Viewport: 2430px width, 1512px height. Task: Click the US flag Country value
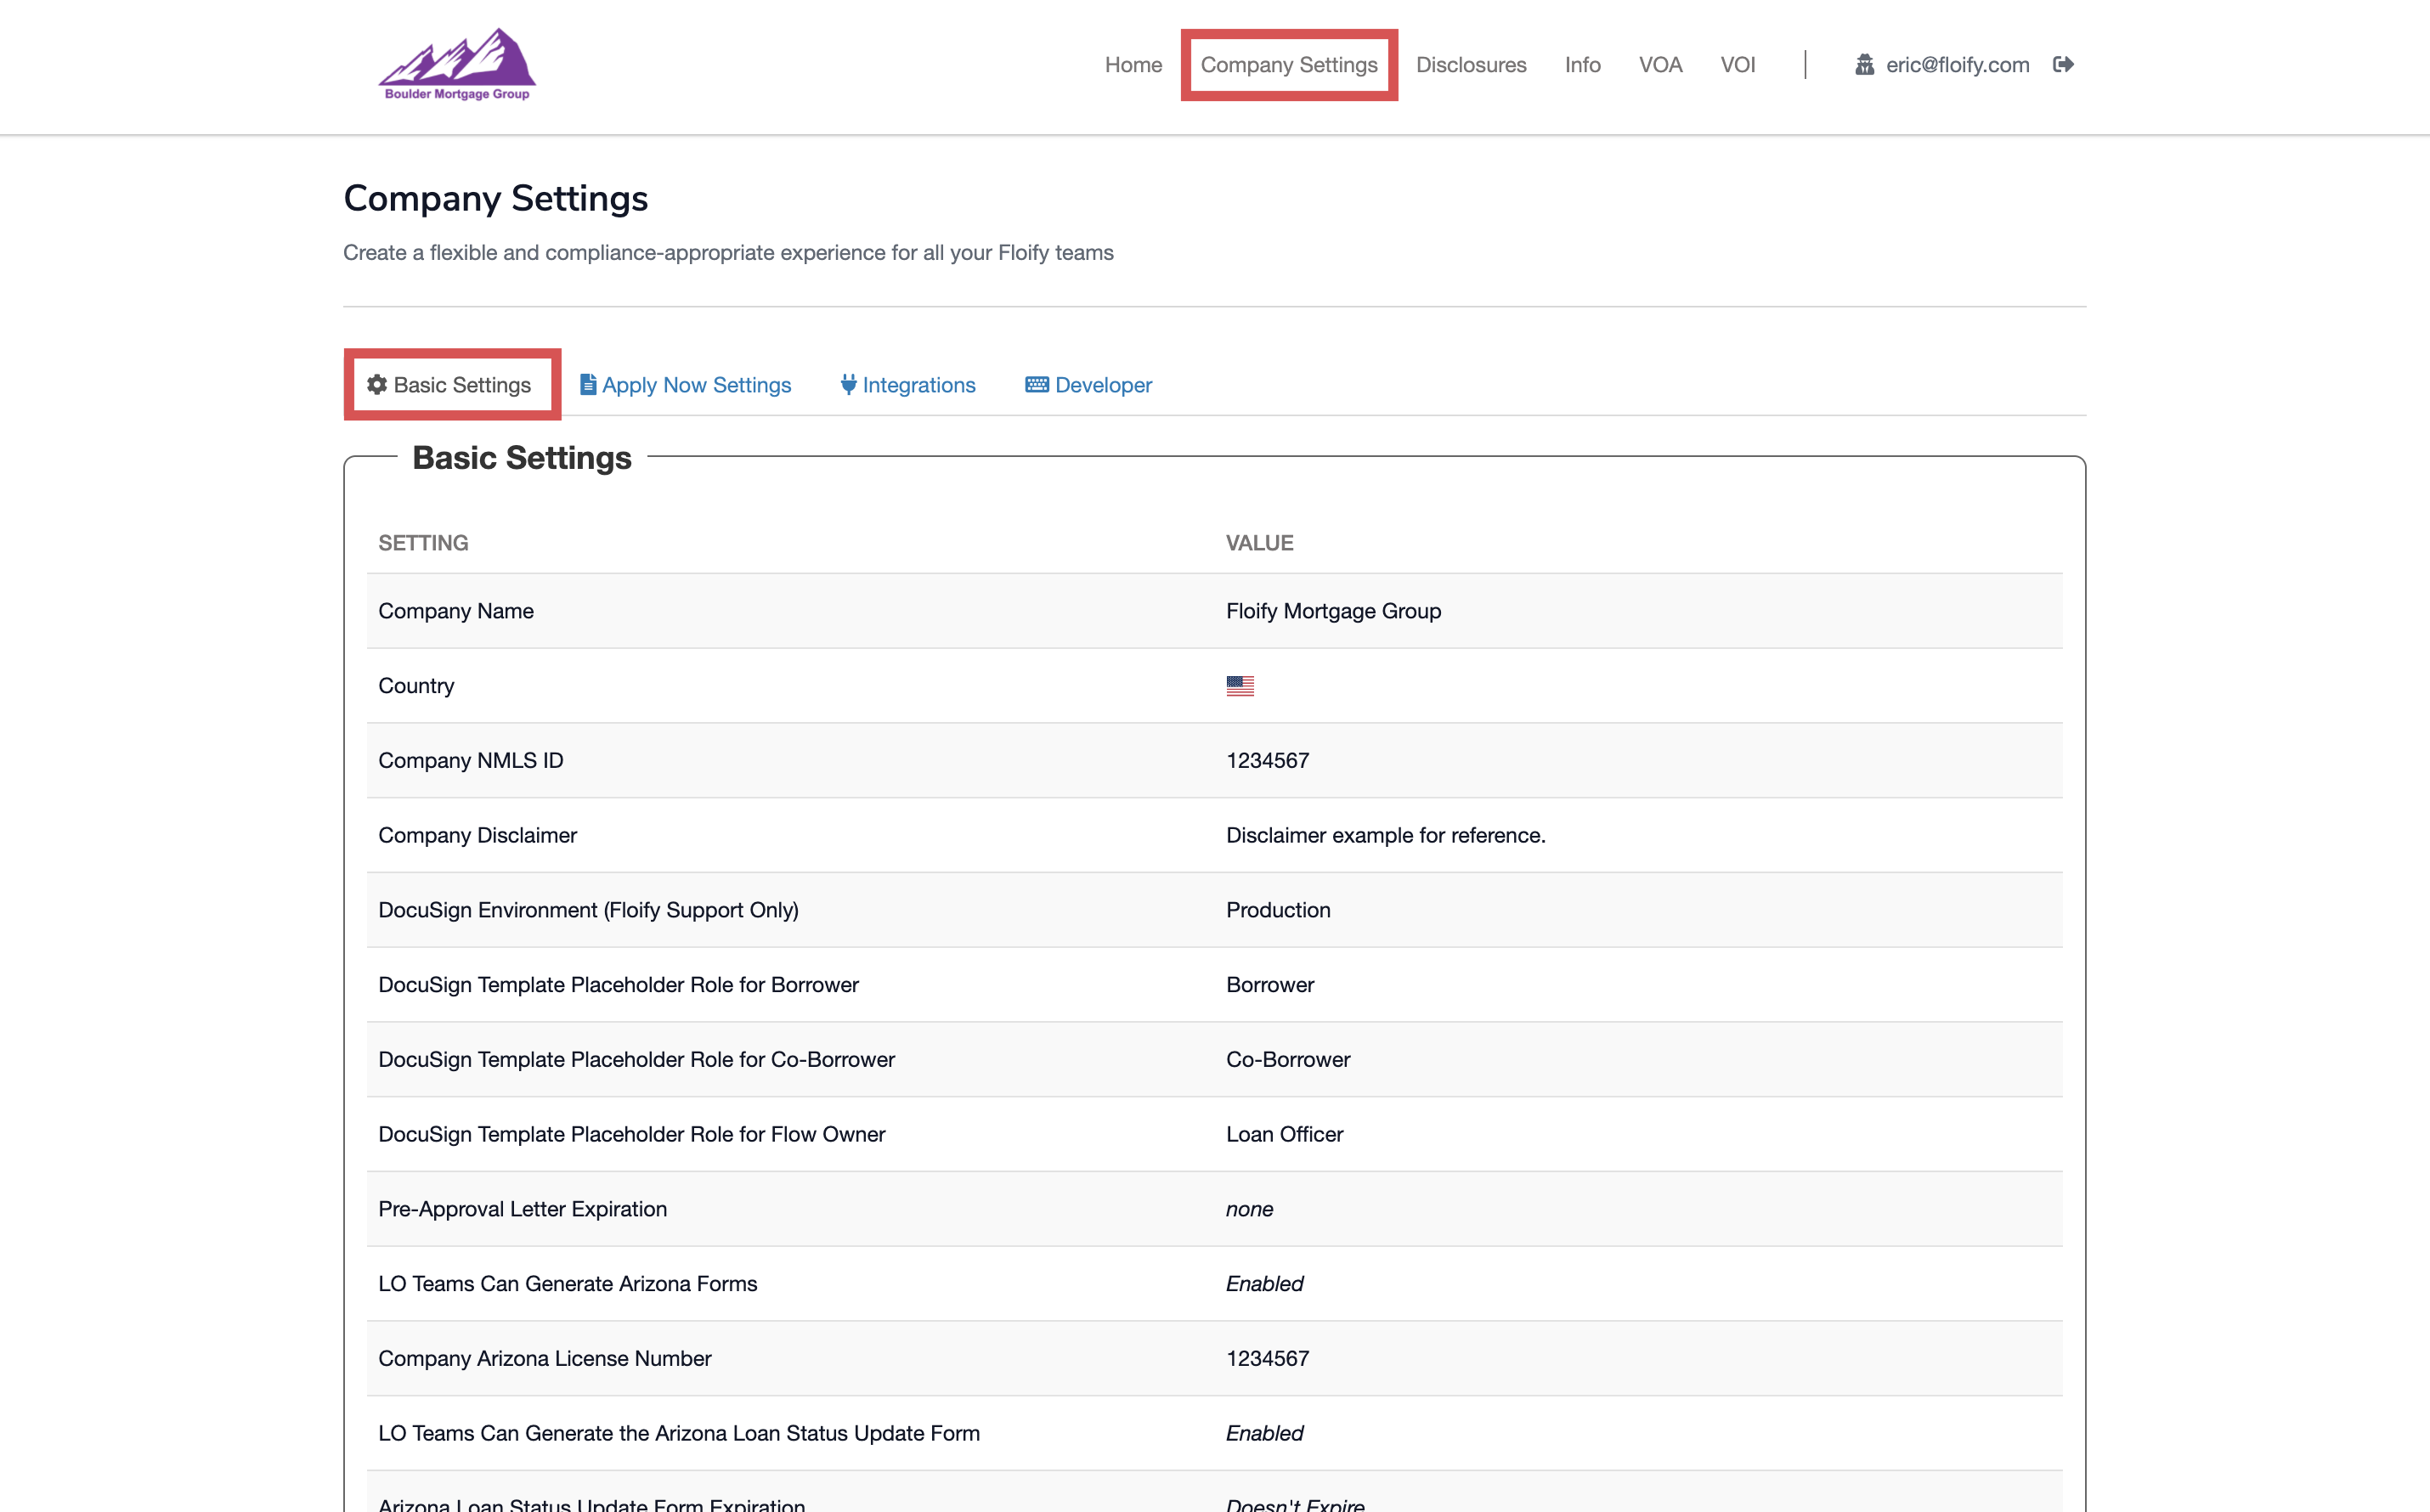point(1240,686)
